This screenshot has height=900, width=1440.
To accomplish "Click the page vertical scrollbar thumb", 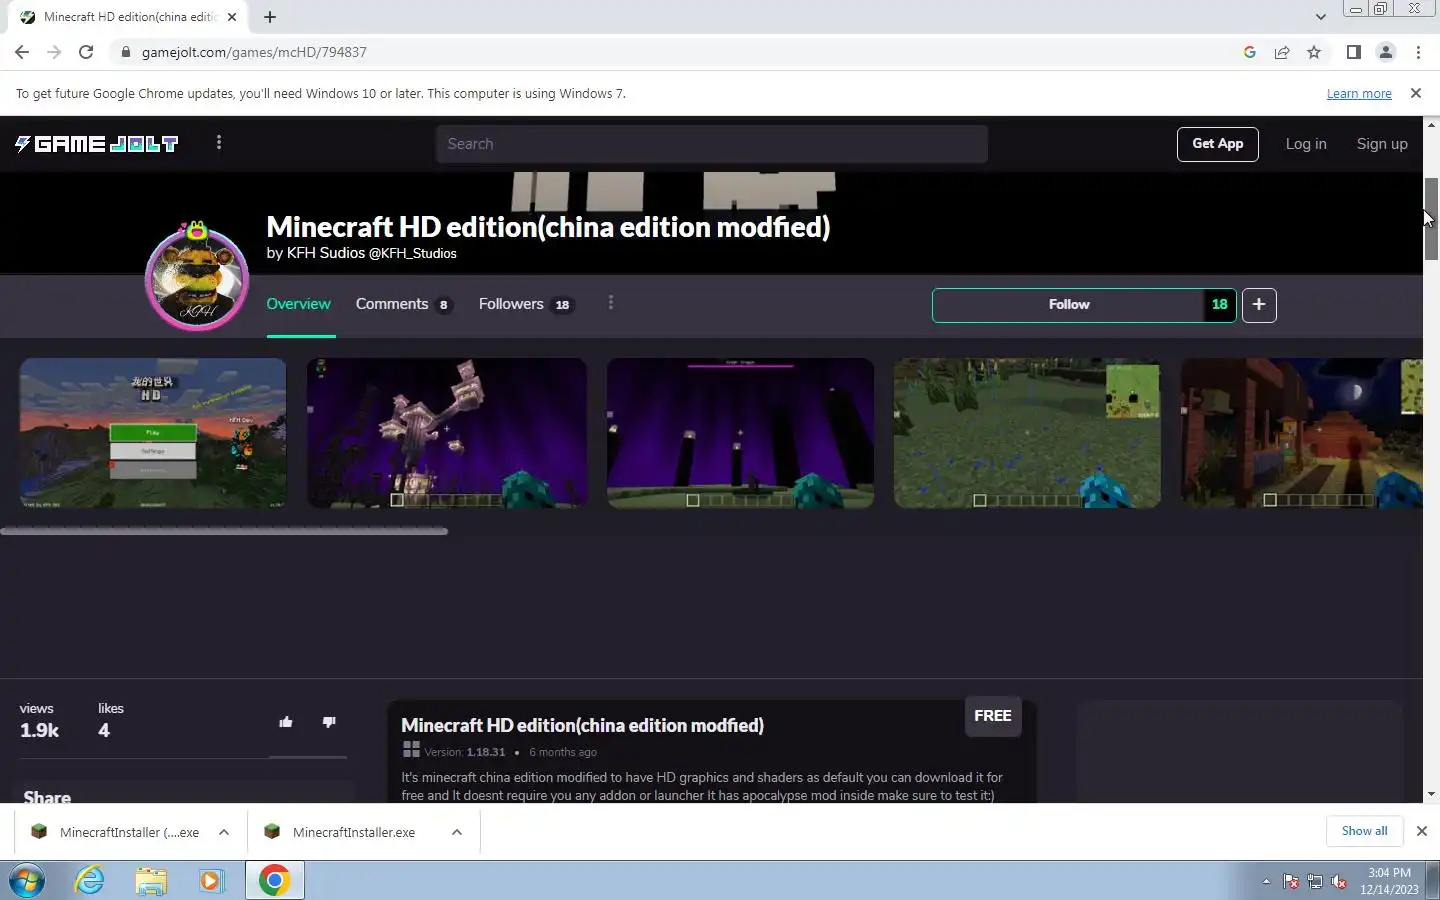I will click(1431, 219).
